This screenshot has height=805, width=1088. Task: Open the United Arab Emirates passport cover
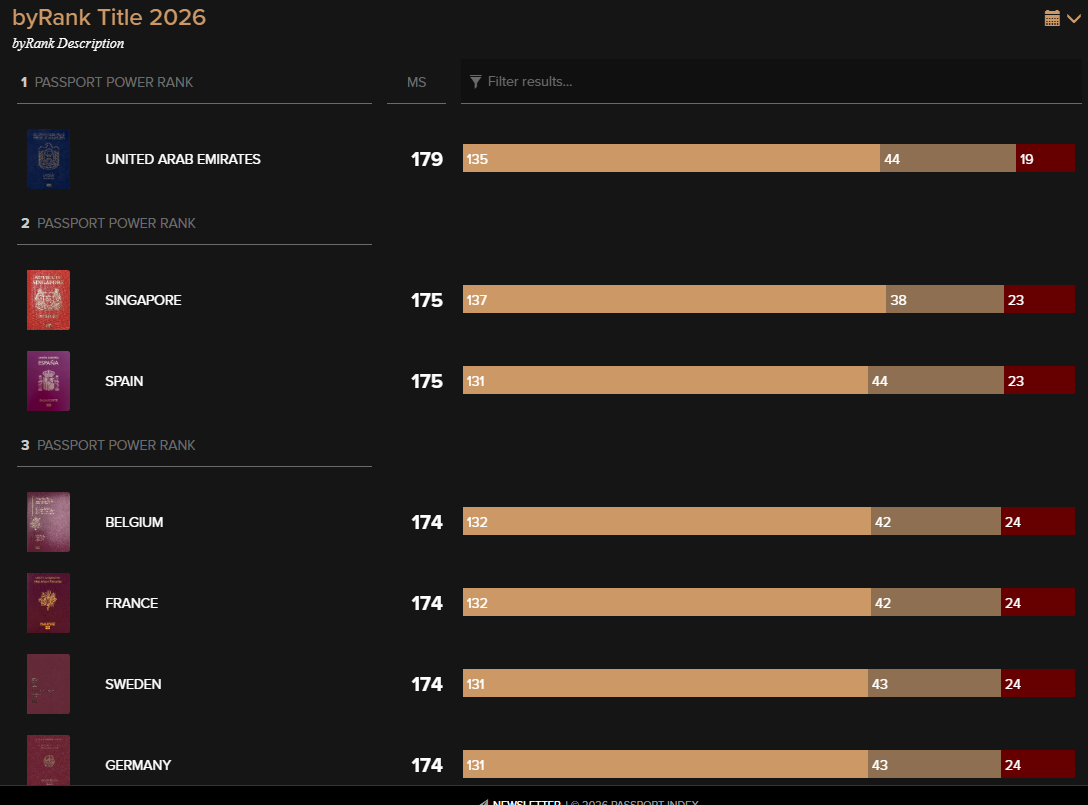point(49,159)
